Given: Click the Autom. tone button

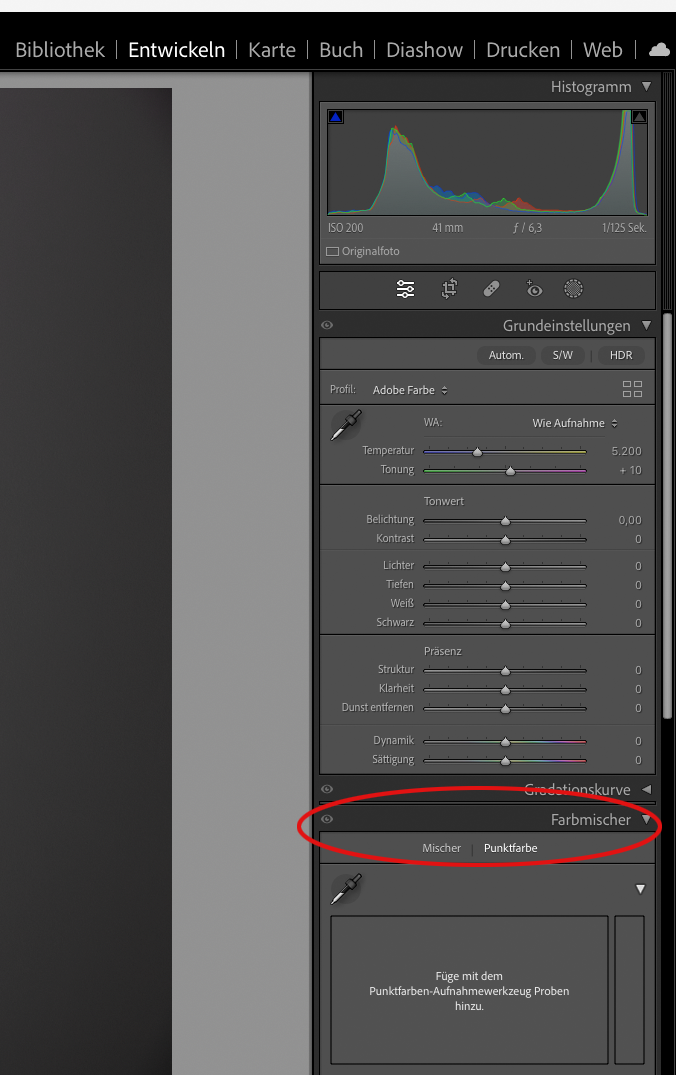Looking at the screenshot, I should click(506, 355).
